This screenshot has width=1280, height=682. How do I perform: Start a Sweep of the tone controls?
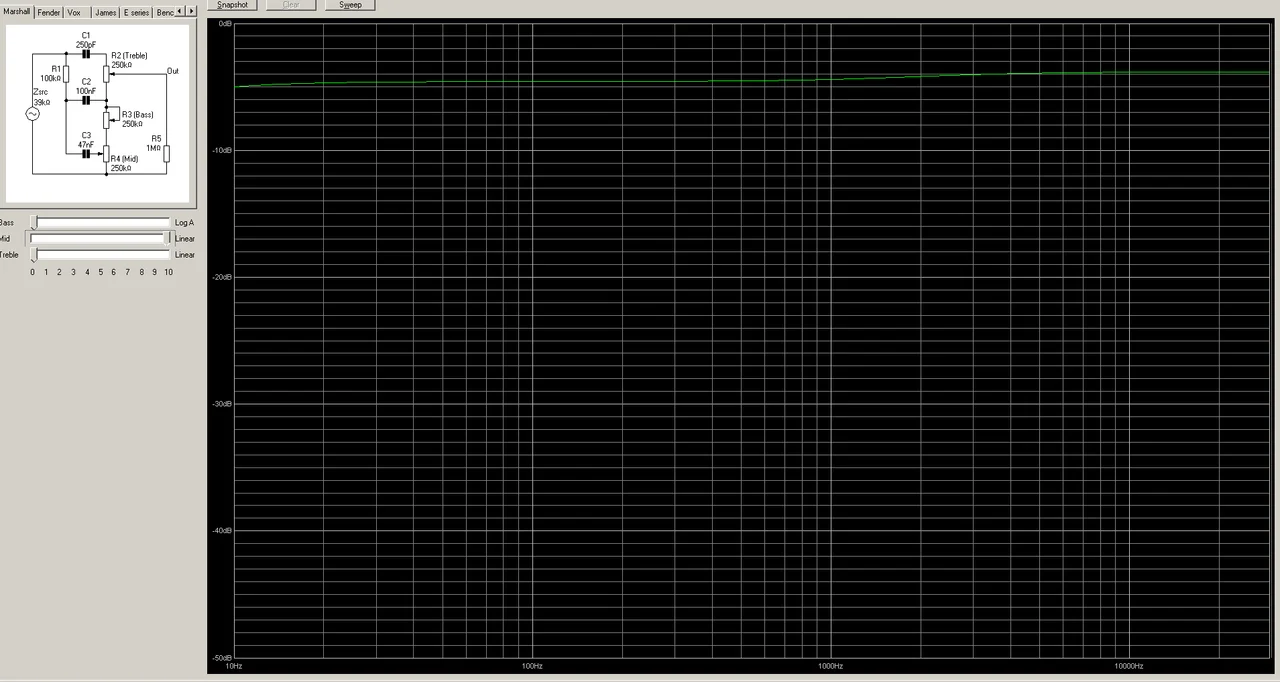click(x=349, y=5)
